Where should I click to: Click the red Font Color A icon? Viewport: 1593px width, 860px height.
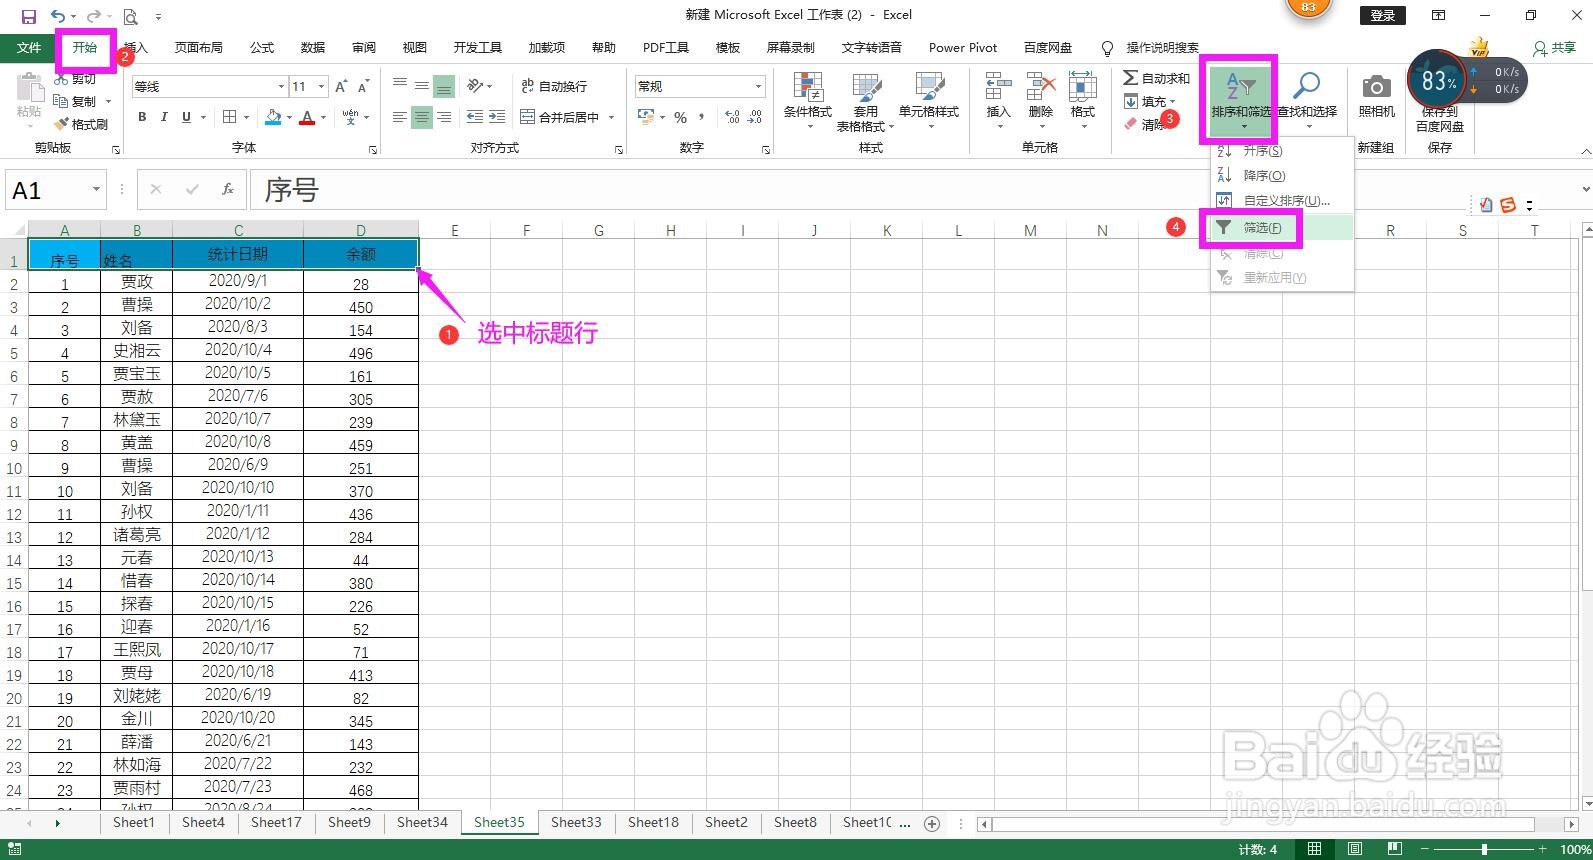tap(308, 118)
